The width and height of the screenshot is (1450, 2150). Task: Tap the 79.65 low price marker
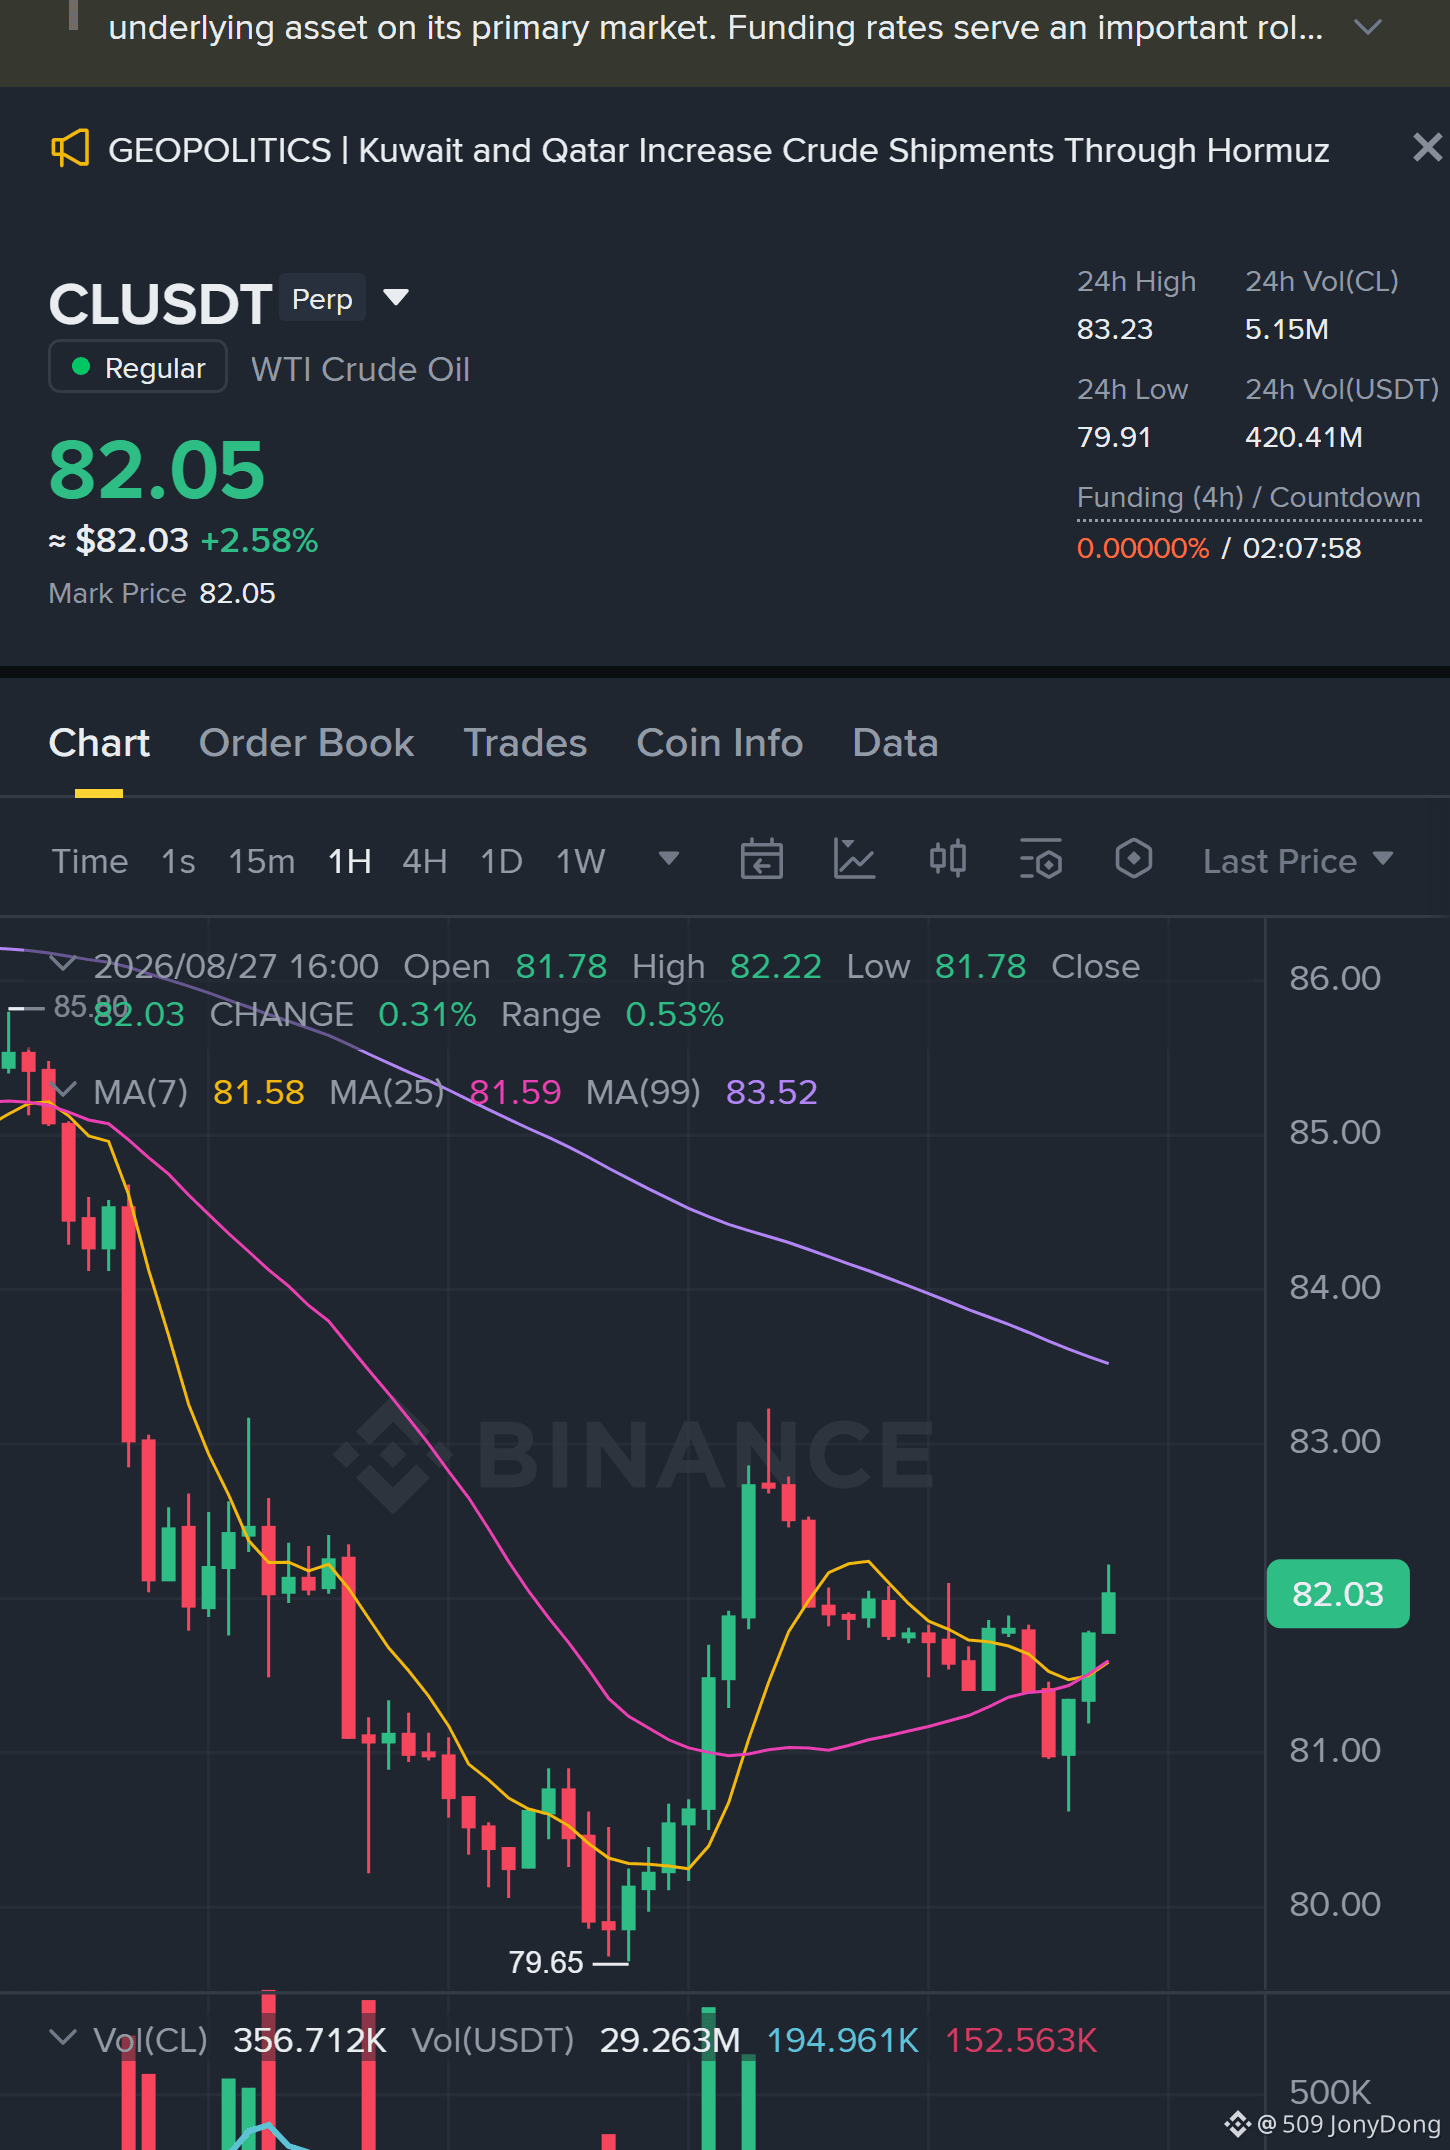tap(545, 1962)
